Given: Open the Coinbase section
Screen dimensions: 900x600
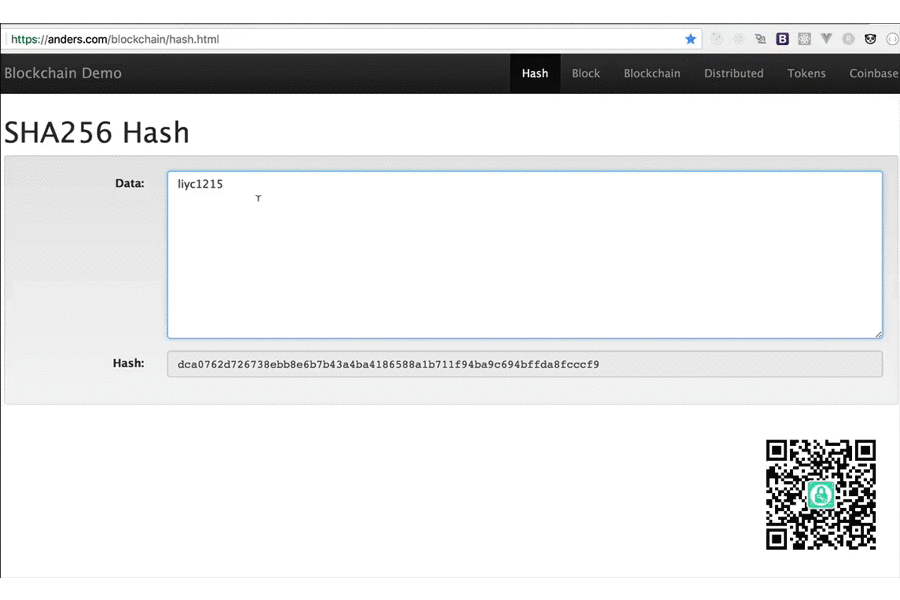Looking at the screenshot, I should (x=873, y=73).
